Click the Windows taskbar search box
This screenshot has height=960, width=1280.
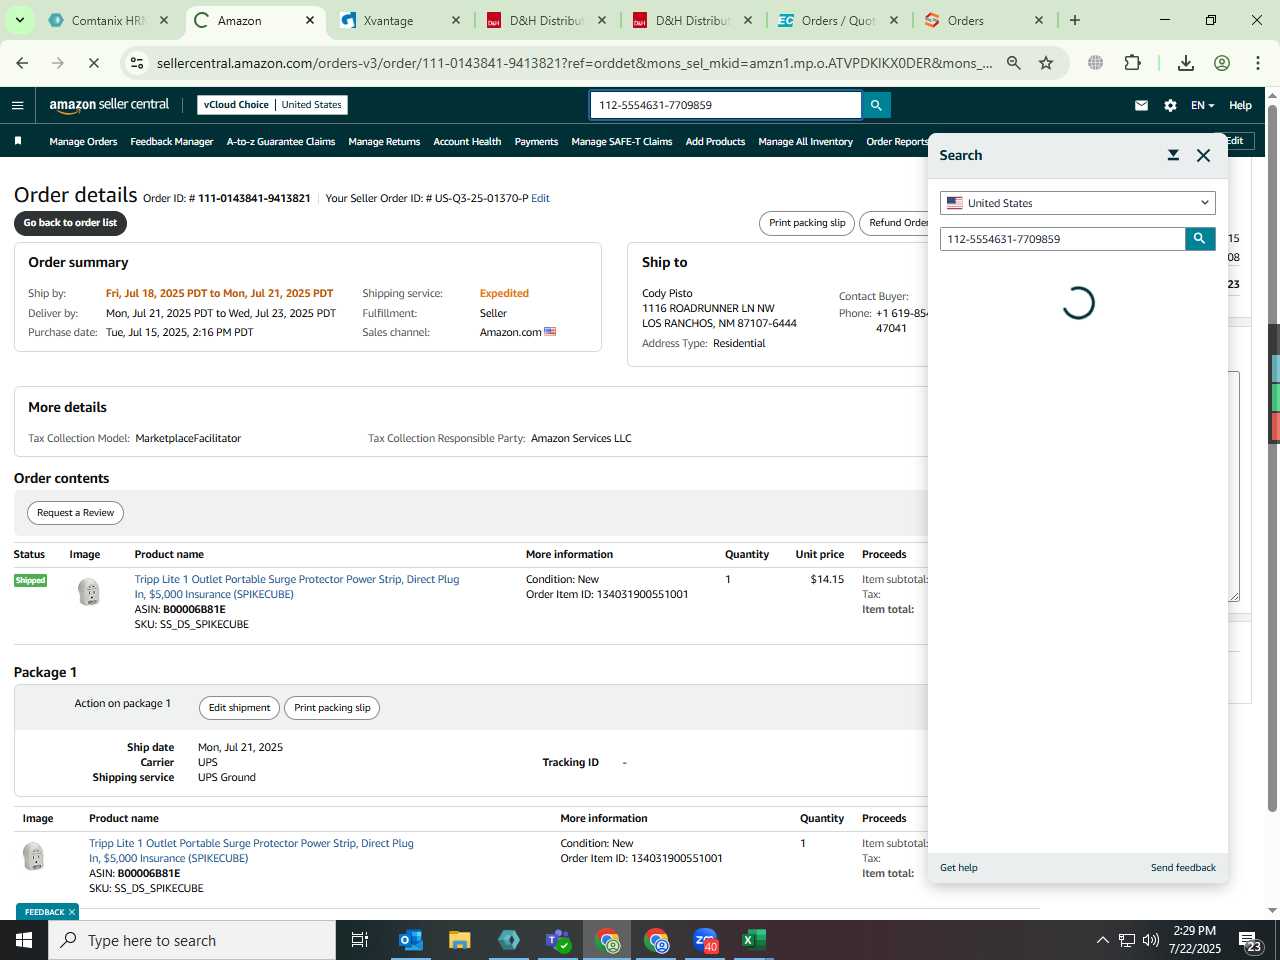point(192,940)
